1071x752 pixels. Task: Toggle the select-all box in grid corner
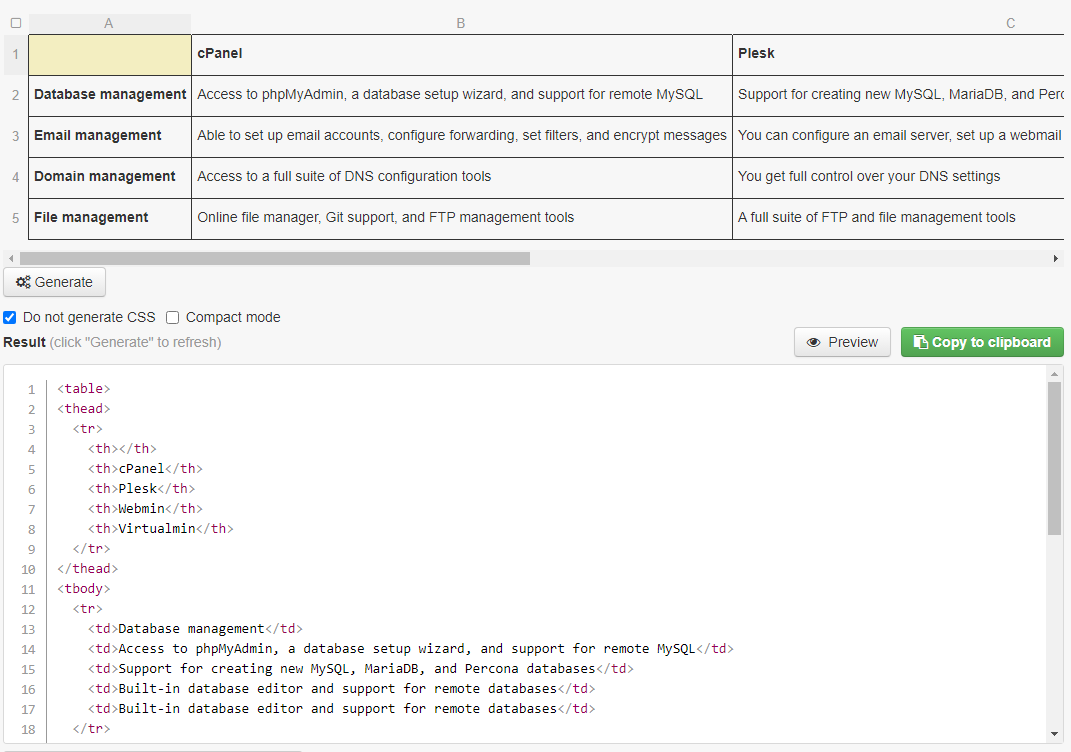tap(15, 23)
